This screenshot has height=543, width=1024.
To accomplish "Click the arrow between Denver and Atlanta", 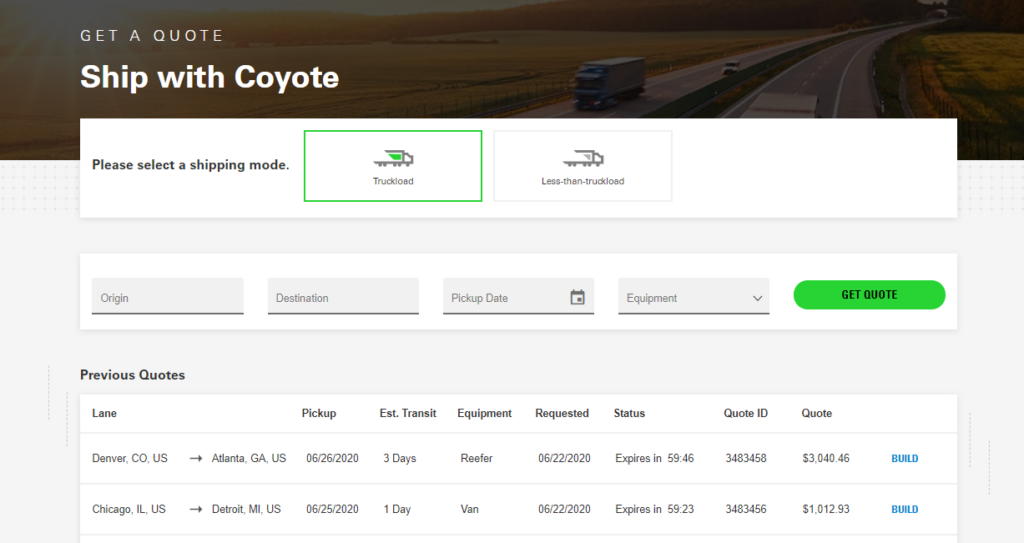I will (195, 459).
